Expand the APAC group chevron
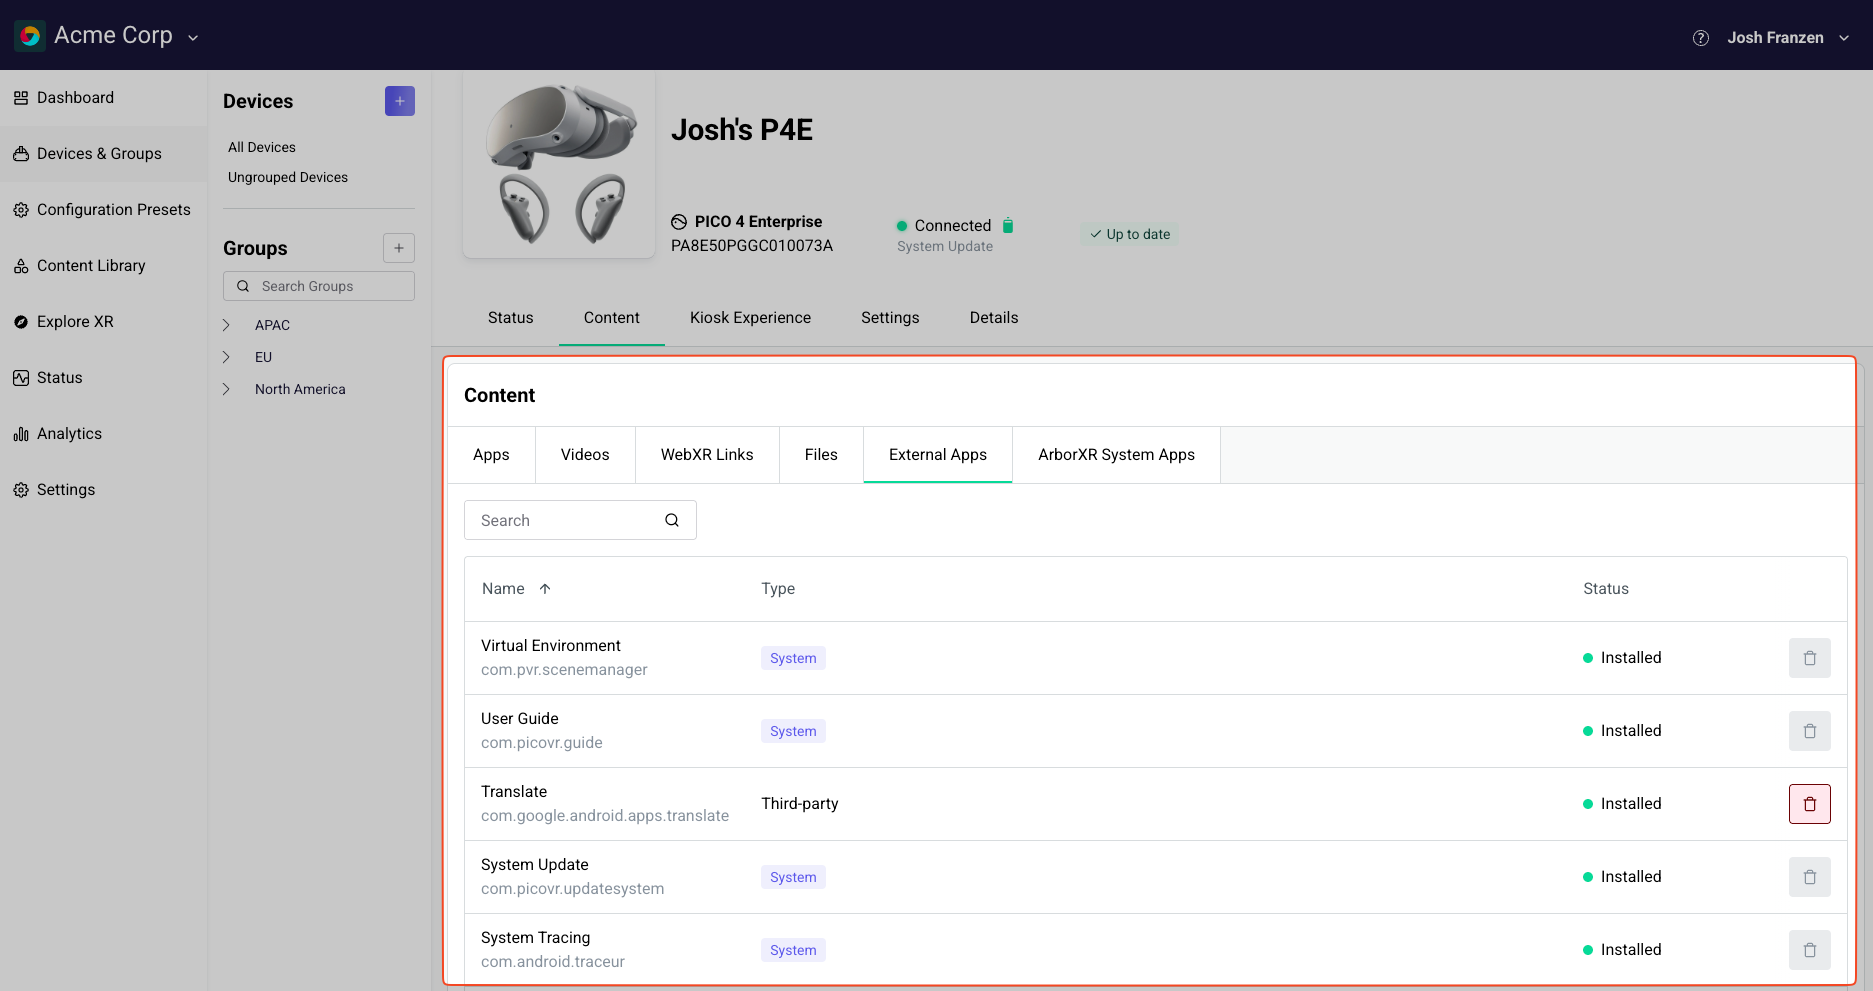Viewport: 1873px width, 991px height. [x=227, y=325]
